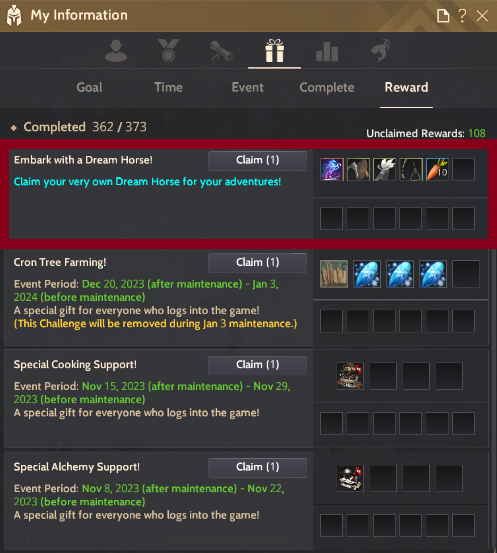Claim the Special Alchemy Support reward
Image resolution: width=497 pixels, height=553 pixels.
[257, 467]
